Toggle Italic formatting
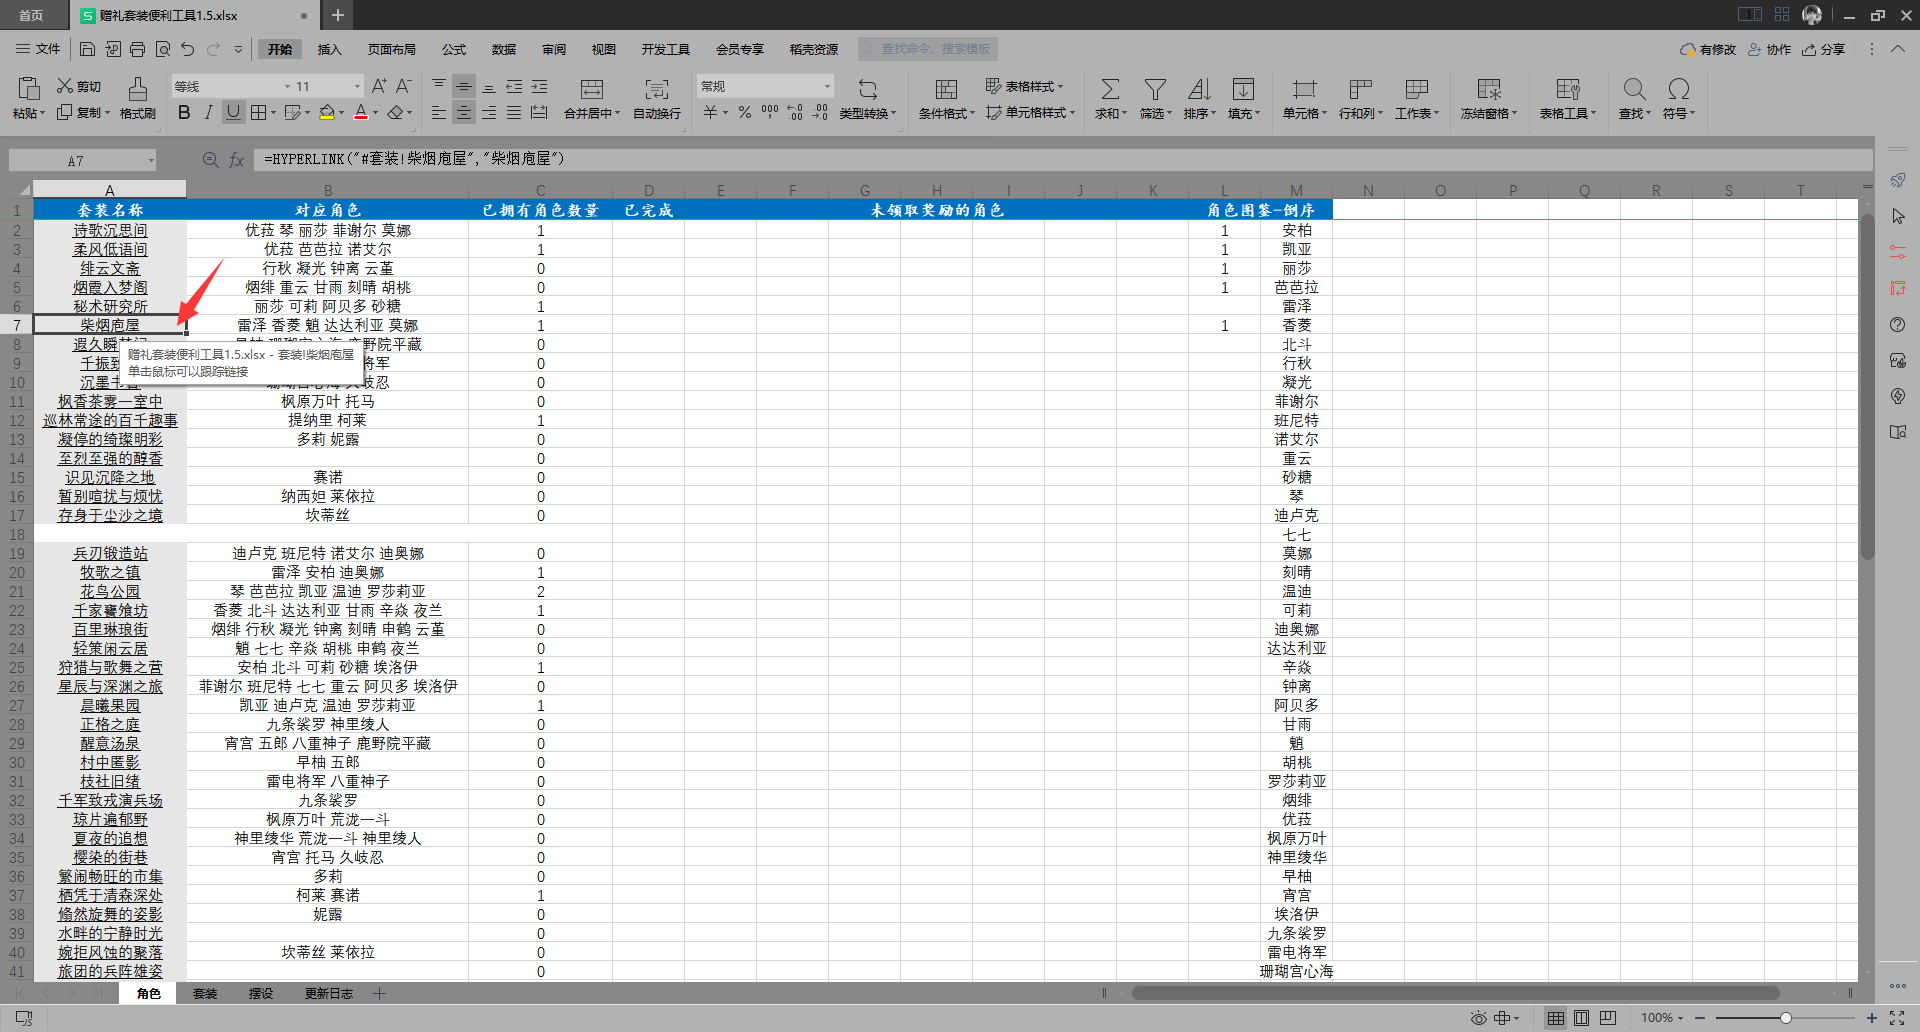 pyautogui.click(x=208, y=112)
